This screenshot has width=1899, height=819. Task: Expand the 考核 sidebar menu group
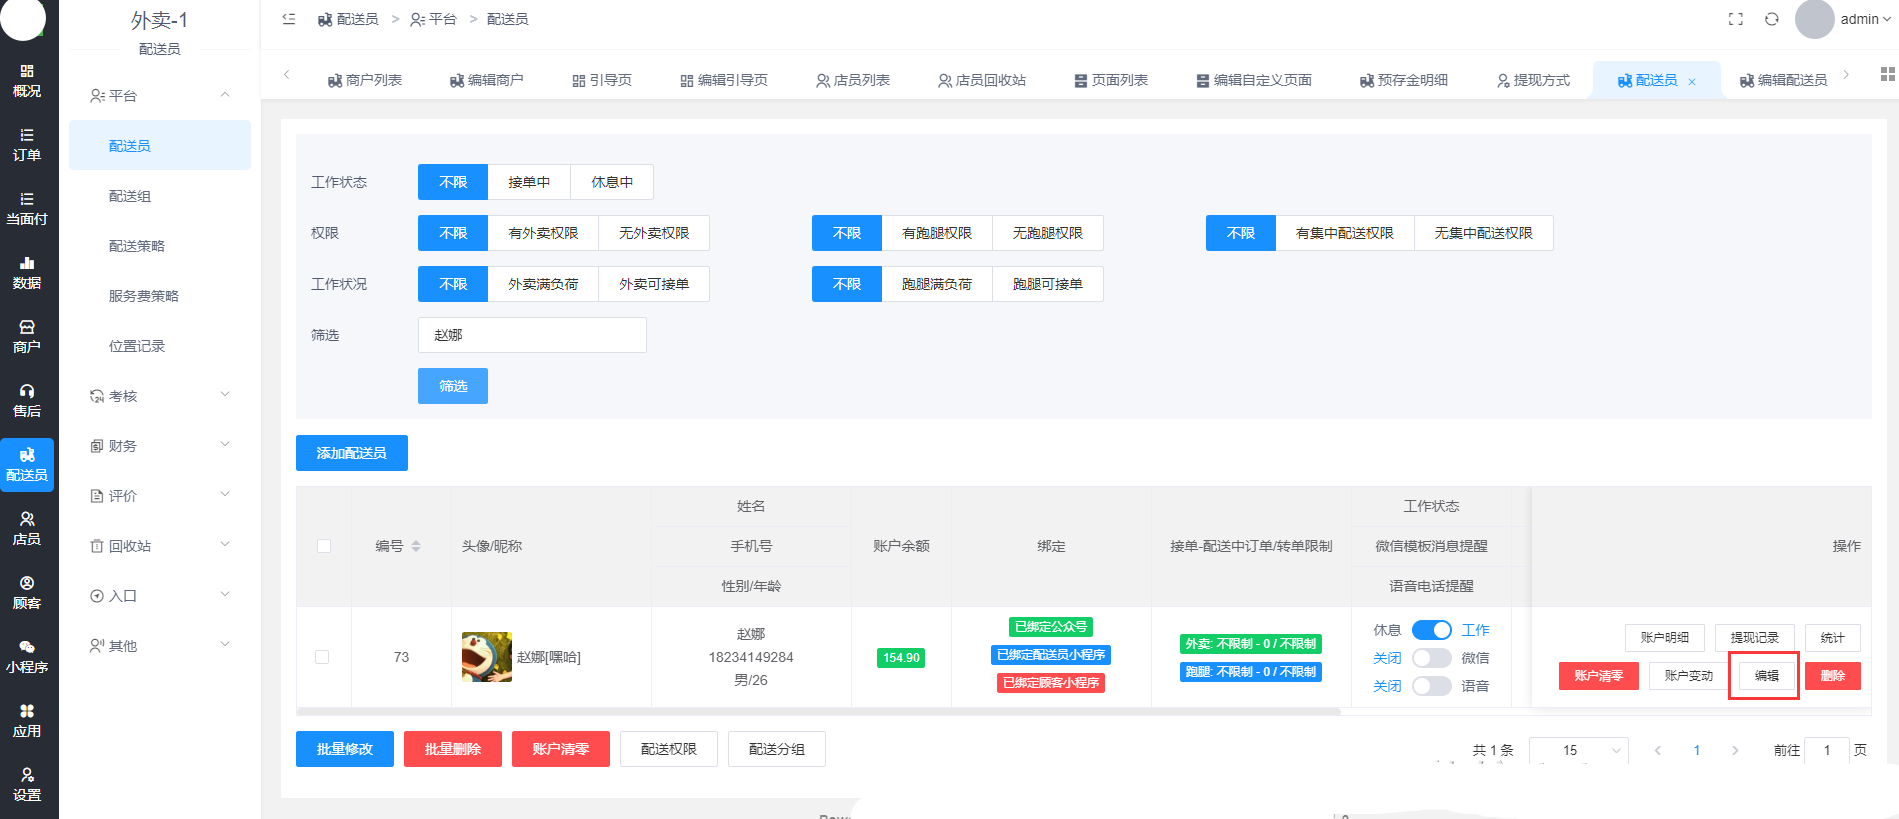(x=160, y=396)
